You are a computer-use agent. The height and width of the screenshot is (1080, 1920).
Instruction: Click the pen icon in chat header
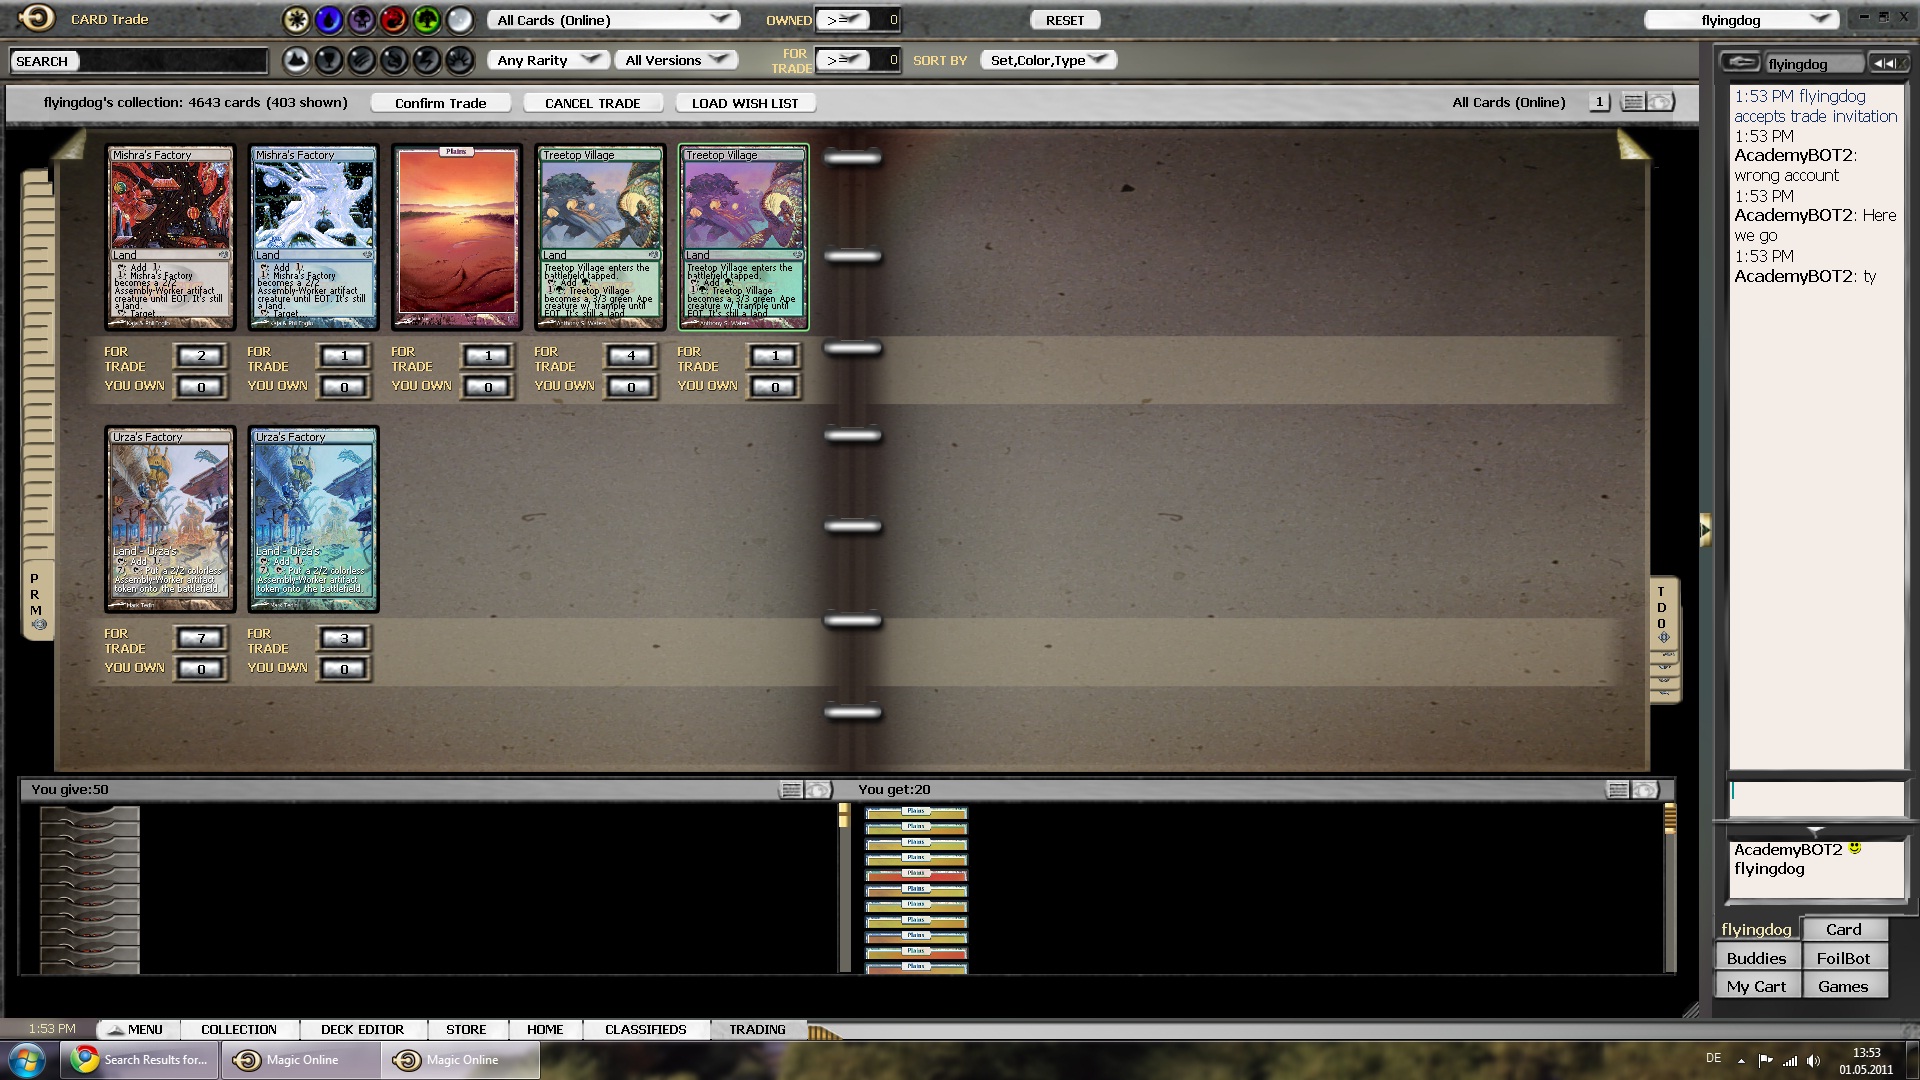[1741, 63]
